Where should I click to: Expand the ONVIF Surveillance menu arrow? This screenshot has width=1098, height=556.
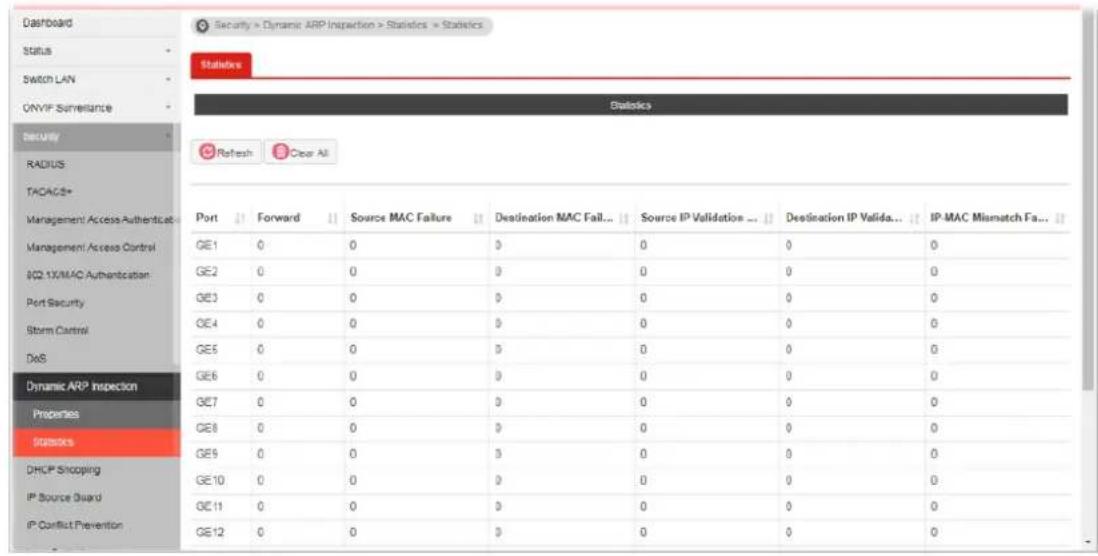pos(168,108)
